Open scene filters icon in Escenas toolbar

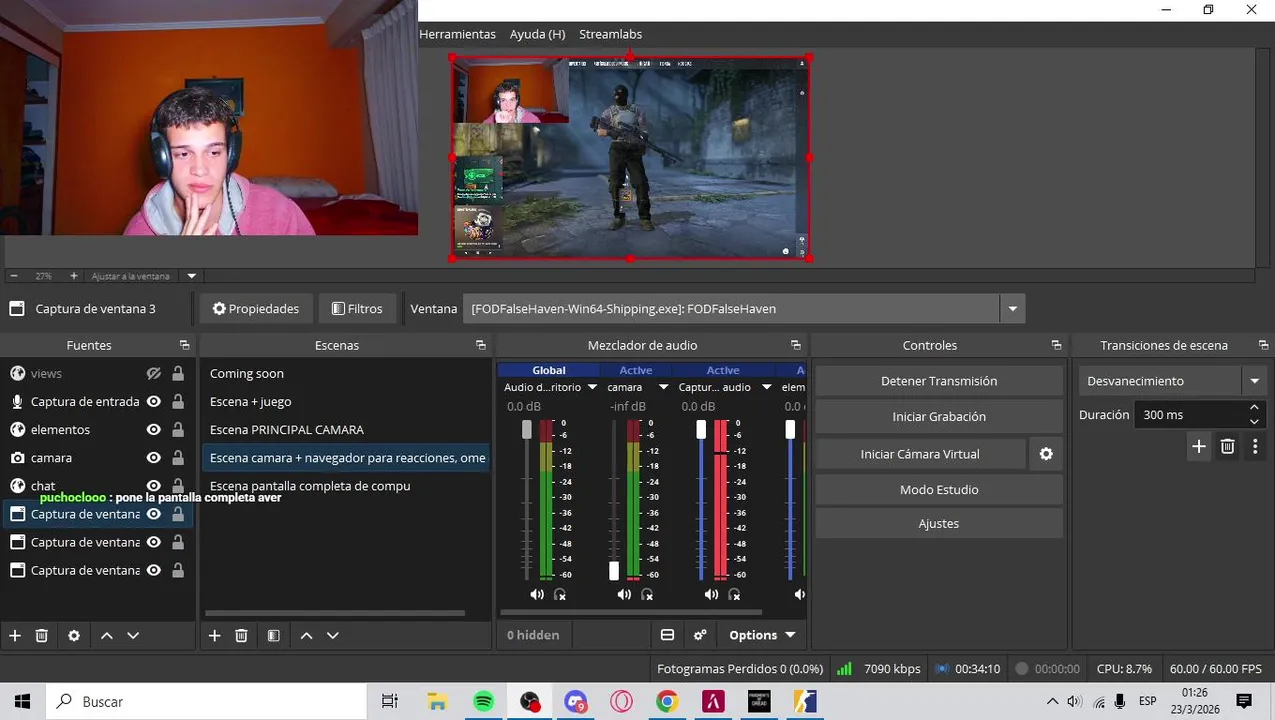click(273, 635)
